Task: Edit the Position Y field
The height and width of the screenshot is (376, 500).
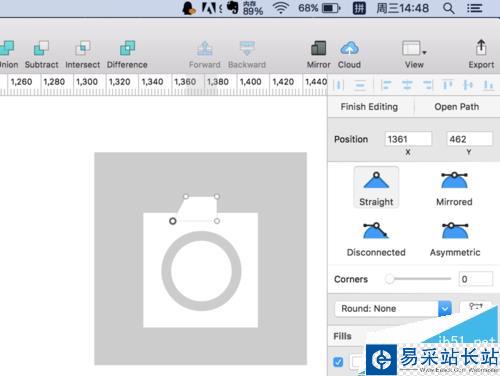Action: (x=469, y=139)
